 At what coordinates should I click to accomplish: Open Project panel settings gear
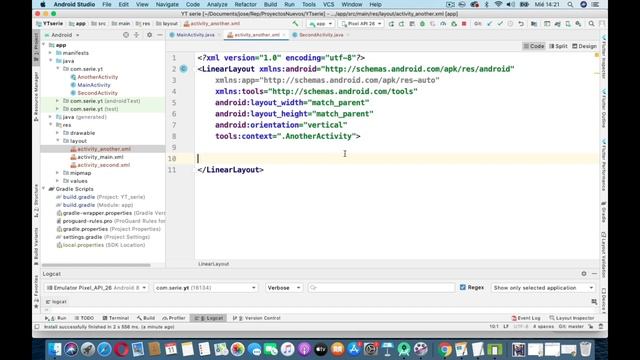tap(149, 35)
